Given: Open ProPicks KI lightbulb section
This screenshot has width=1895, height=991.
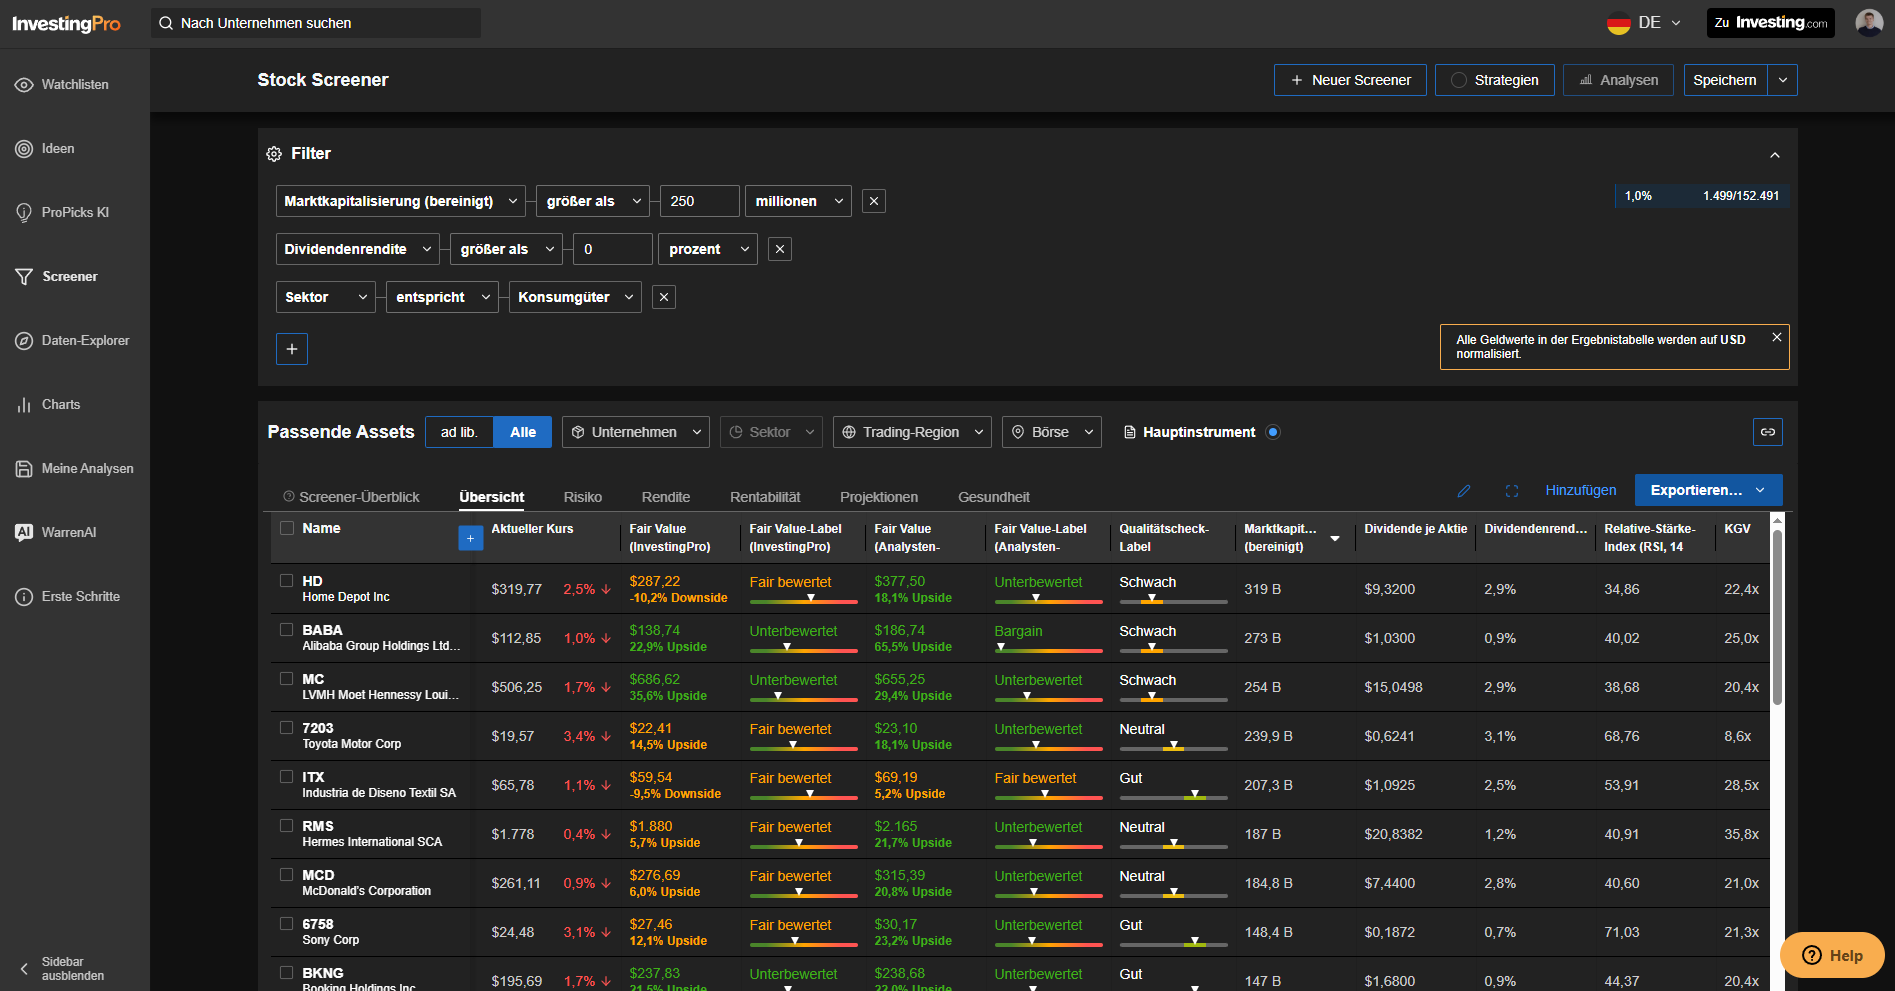Looking at the screenshot, I should (62, 213).
